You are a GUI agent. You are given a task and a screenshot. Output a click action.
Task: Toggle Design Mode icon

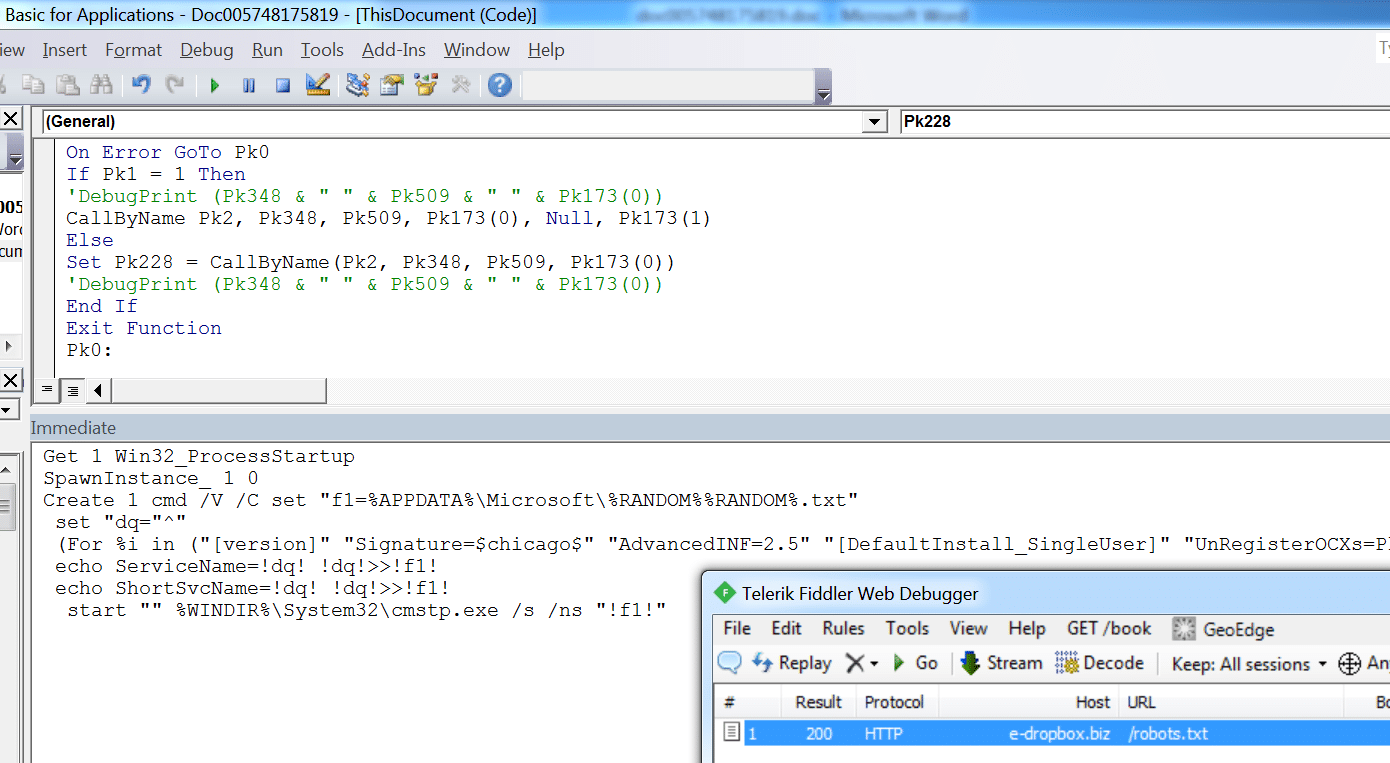point(318,85)
